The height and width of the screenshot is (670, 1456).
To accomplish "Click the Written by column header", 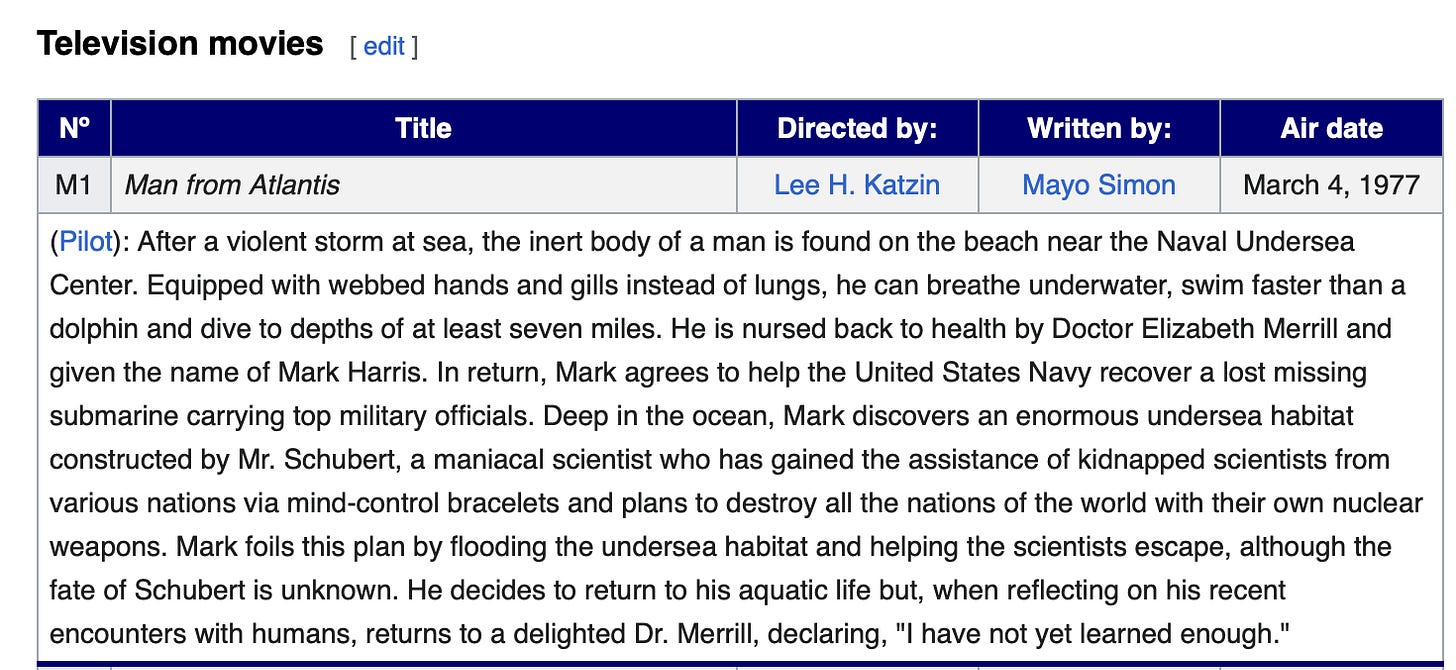I will 1097,128.
